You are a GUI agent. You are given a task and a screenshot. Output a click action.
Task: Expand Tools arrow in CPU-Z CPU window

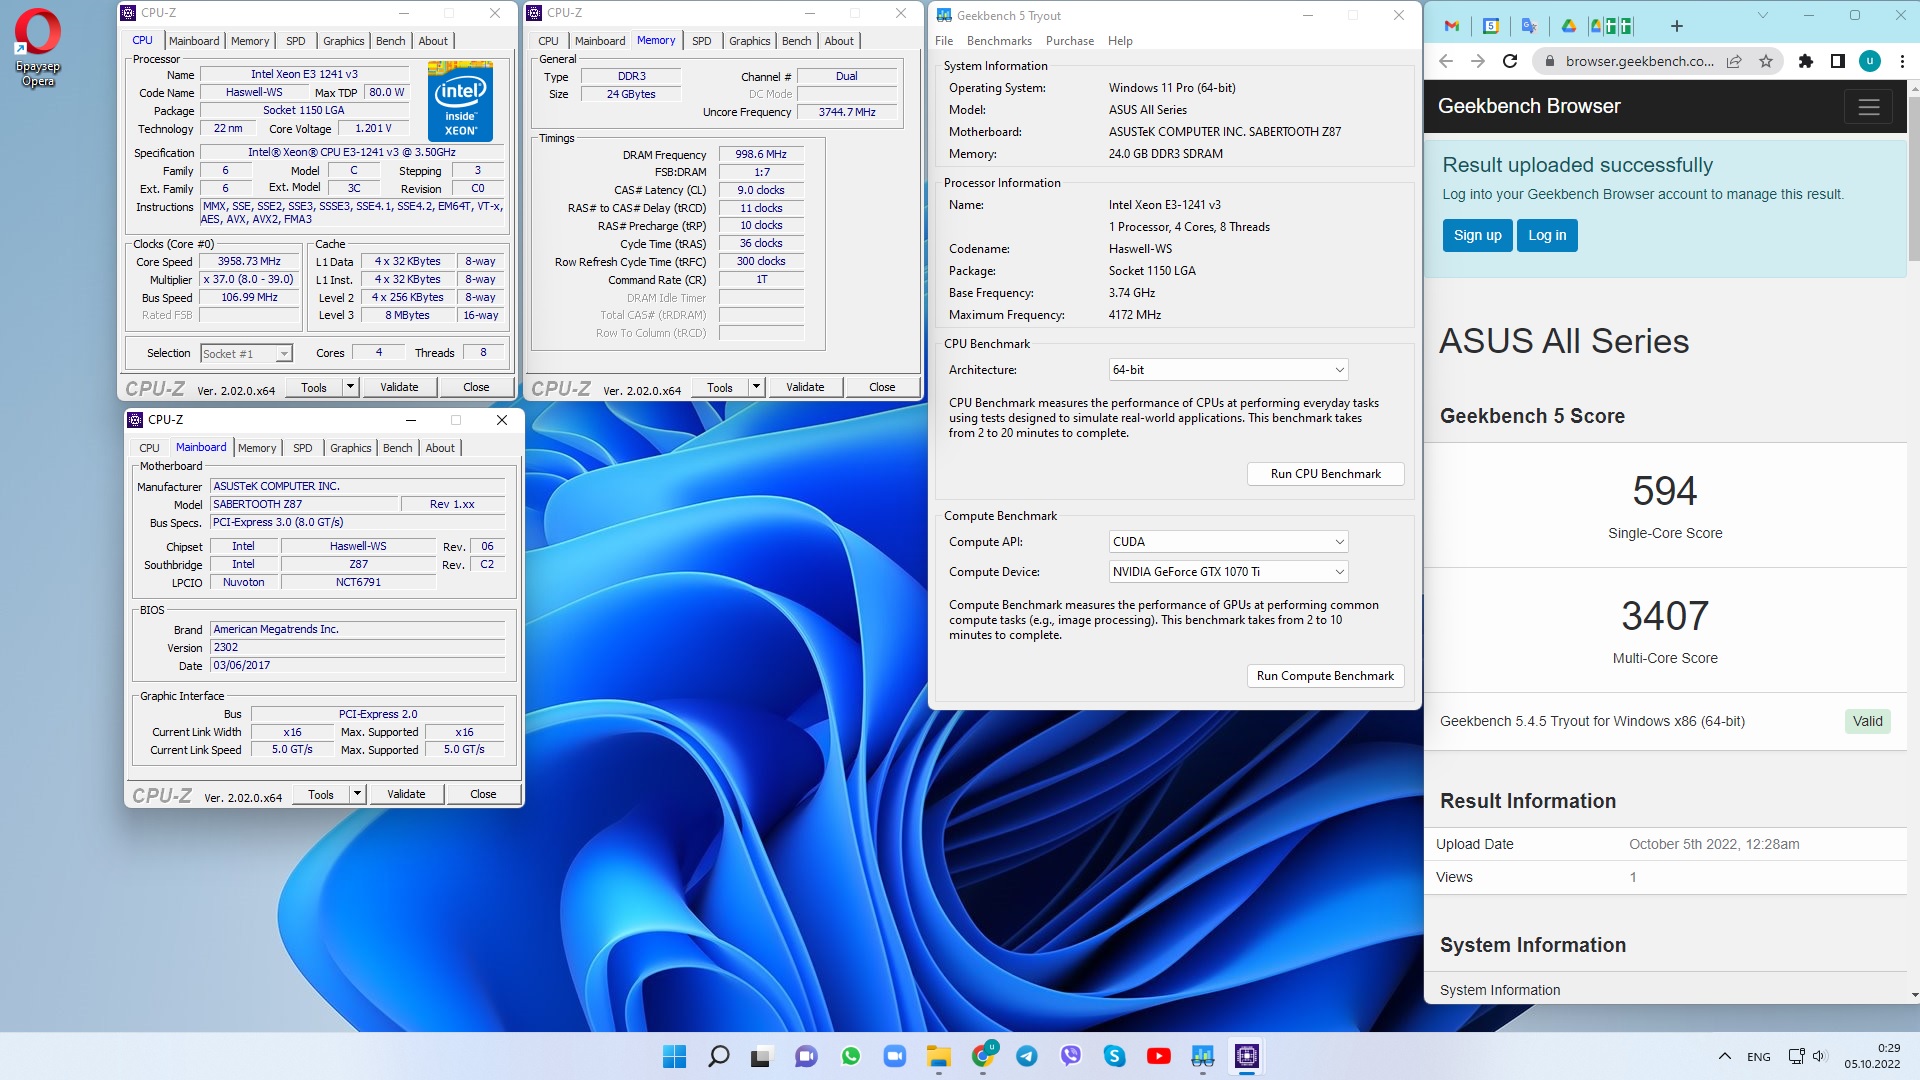[x=350, y=387]
